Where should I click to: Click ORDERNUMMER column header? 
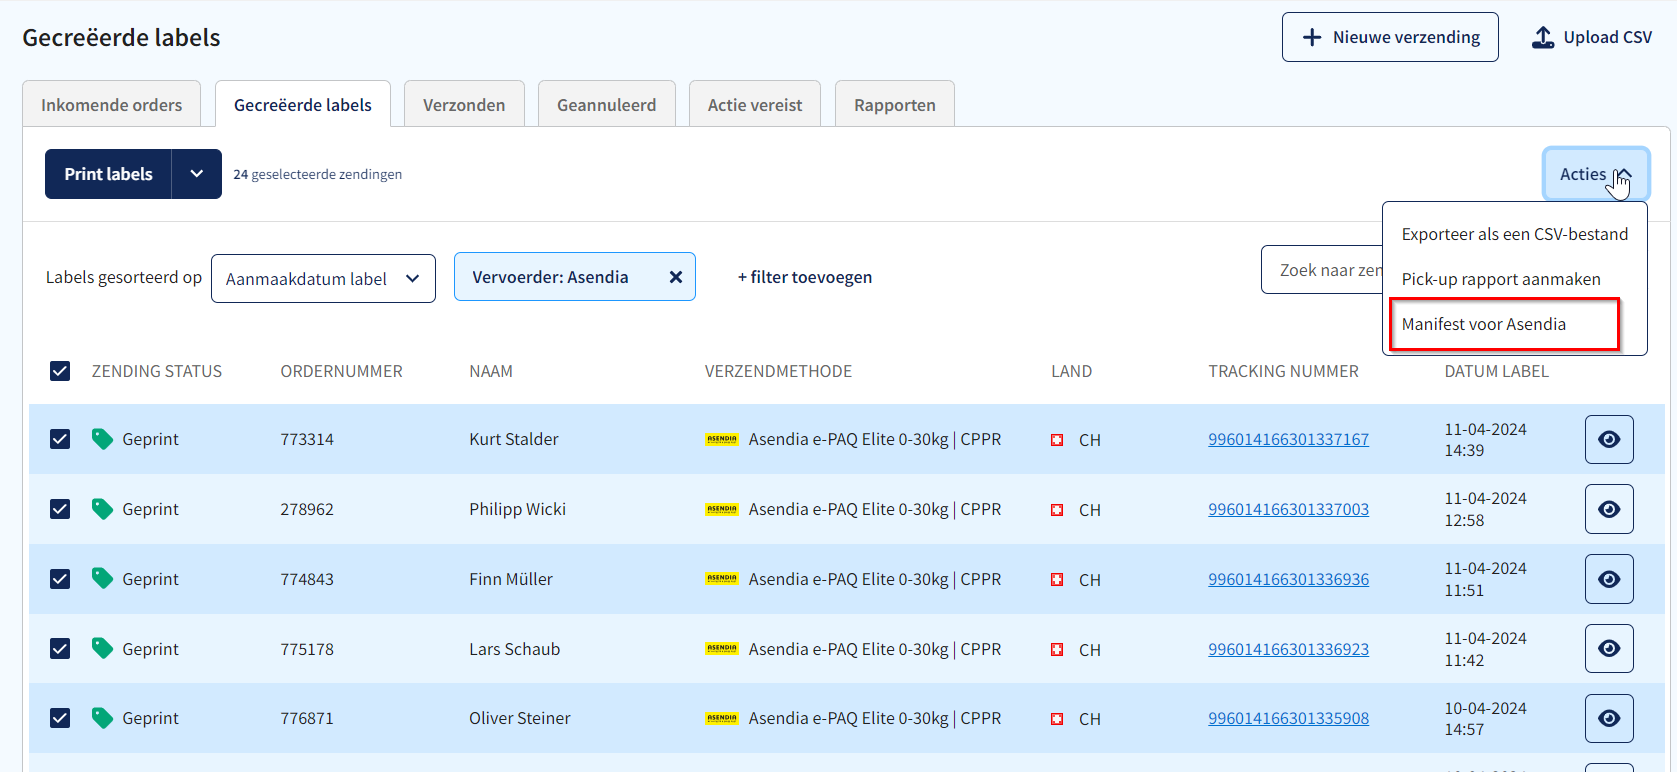(x=341, y=371)
